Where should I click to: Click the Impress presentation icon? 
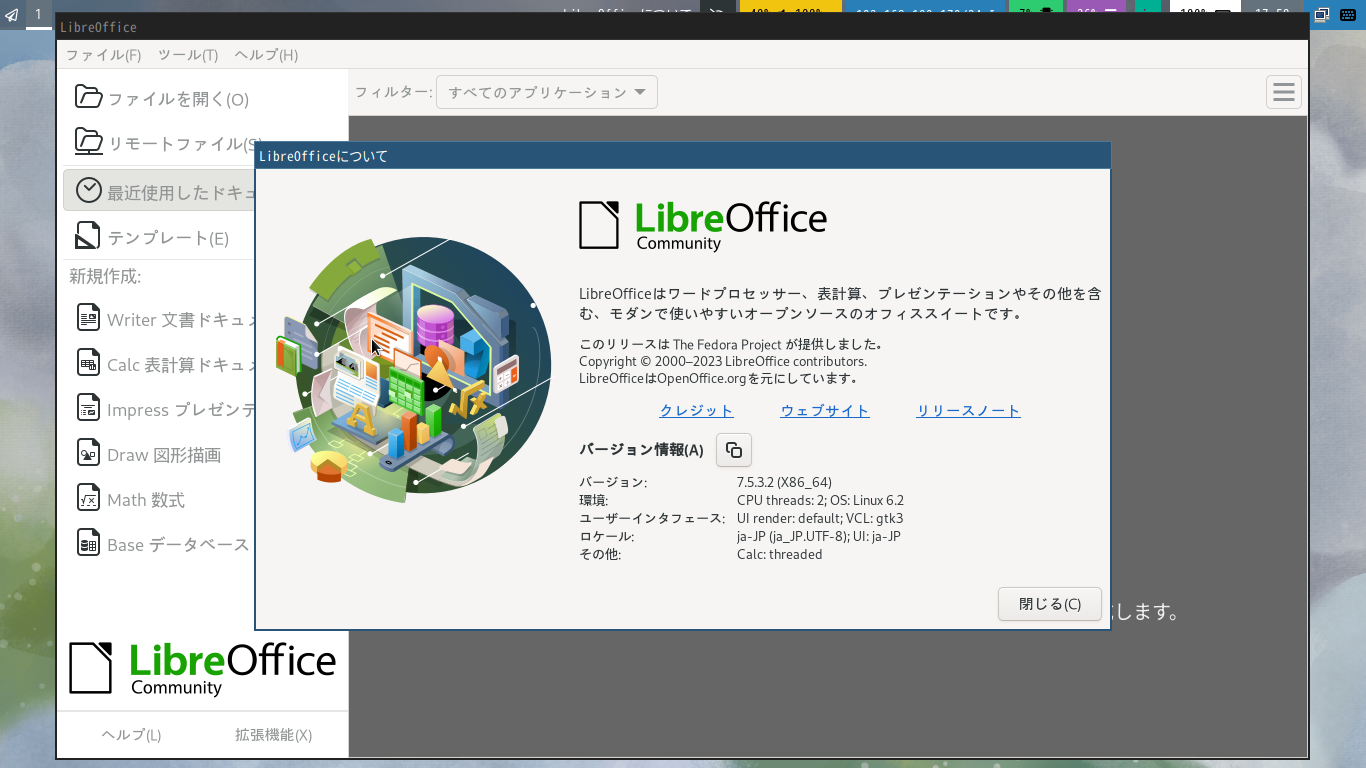pyautogui.click(x=89, y=408)
